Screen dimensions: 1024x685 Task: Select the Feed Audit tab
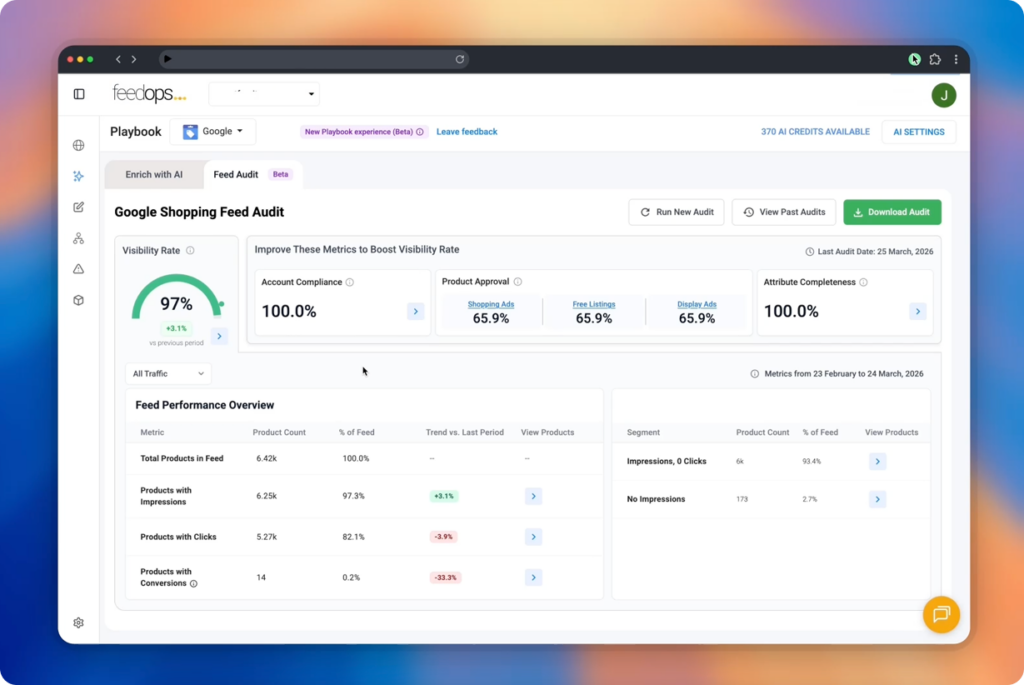coord(235,174)
